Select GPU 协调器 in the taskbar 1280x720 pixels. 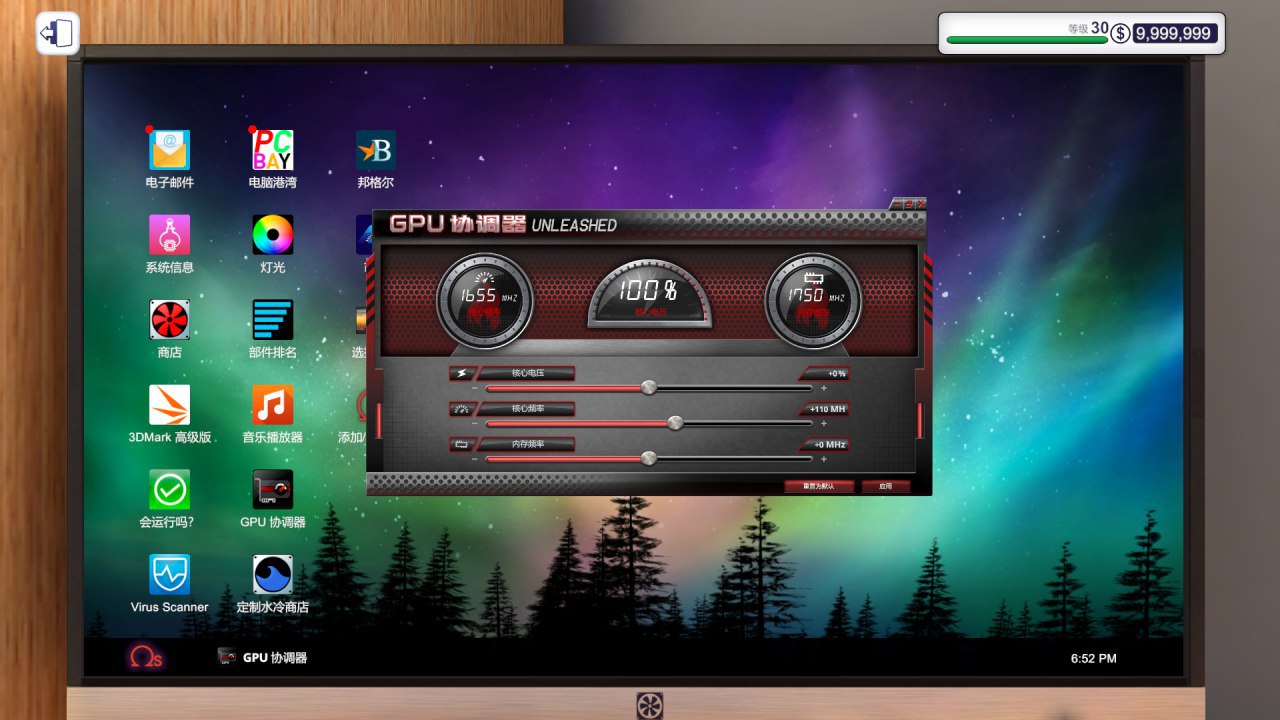tap(262, 657)
